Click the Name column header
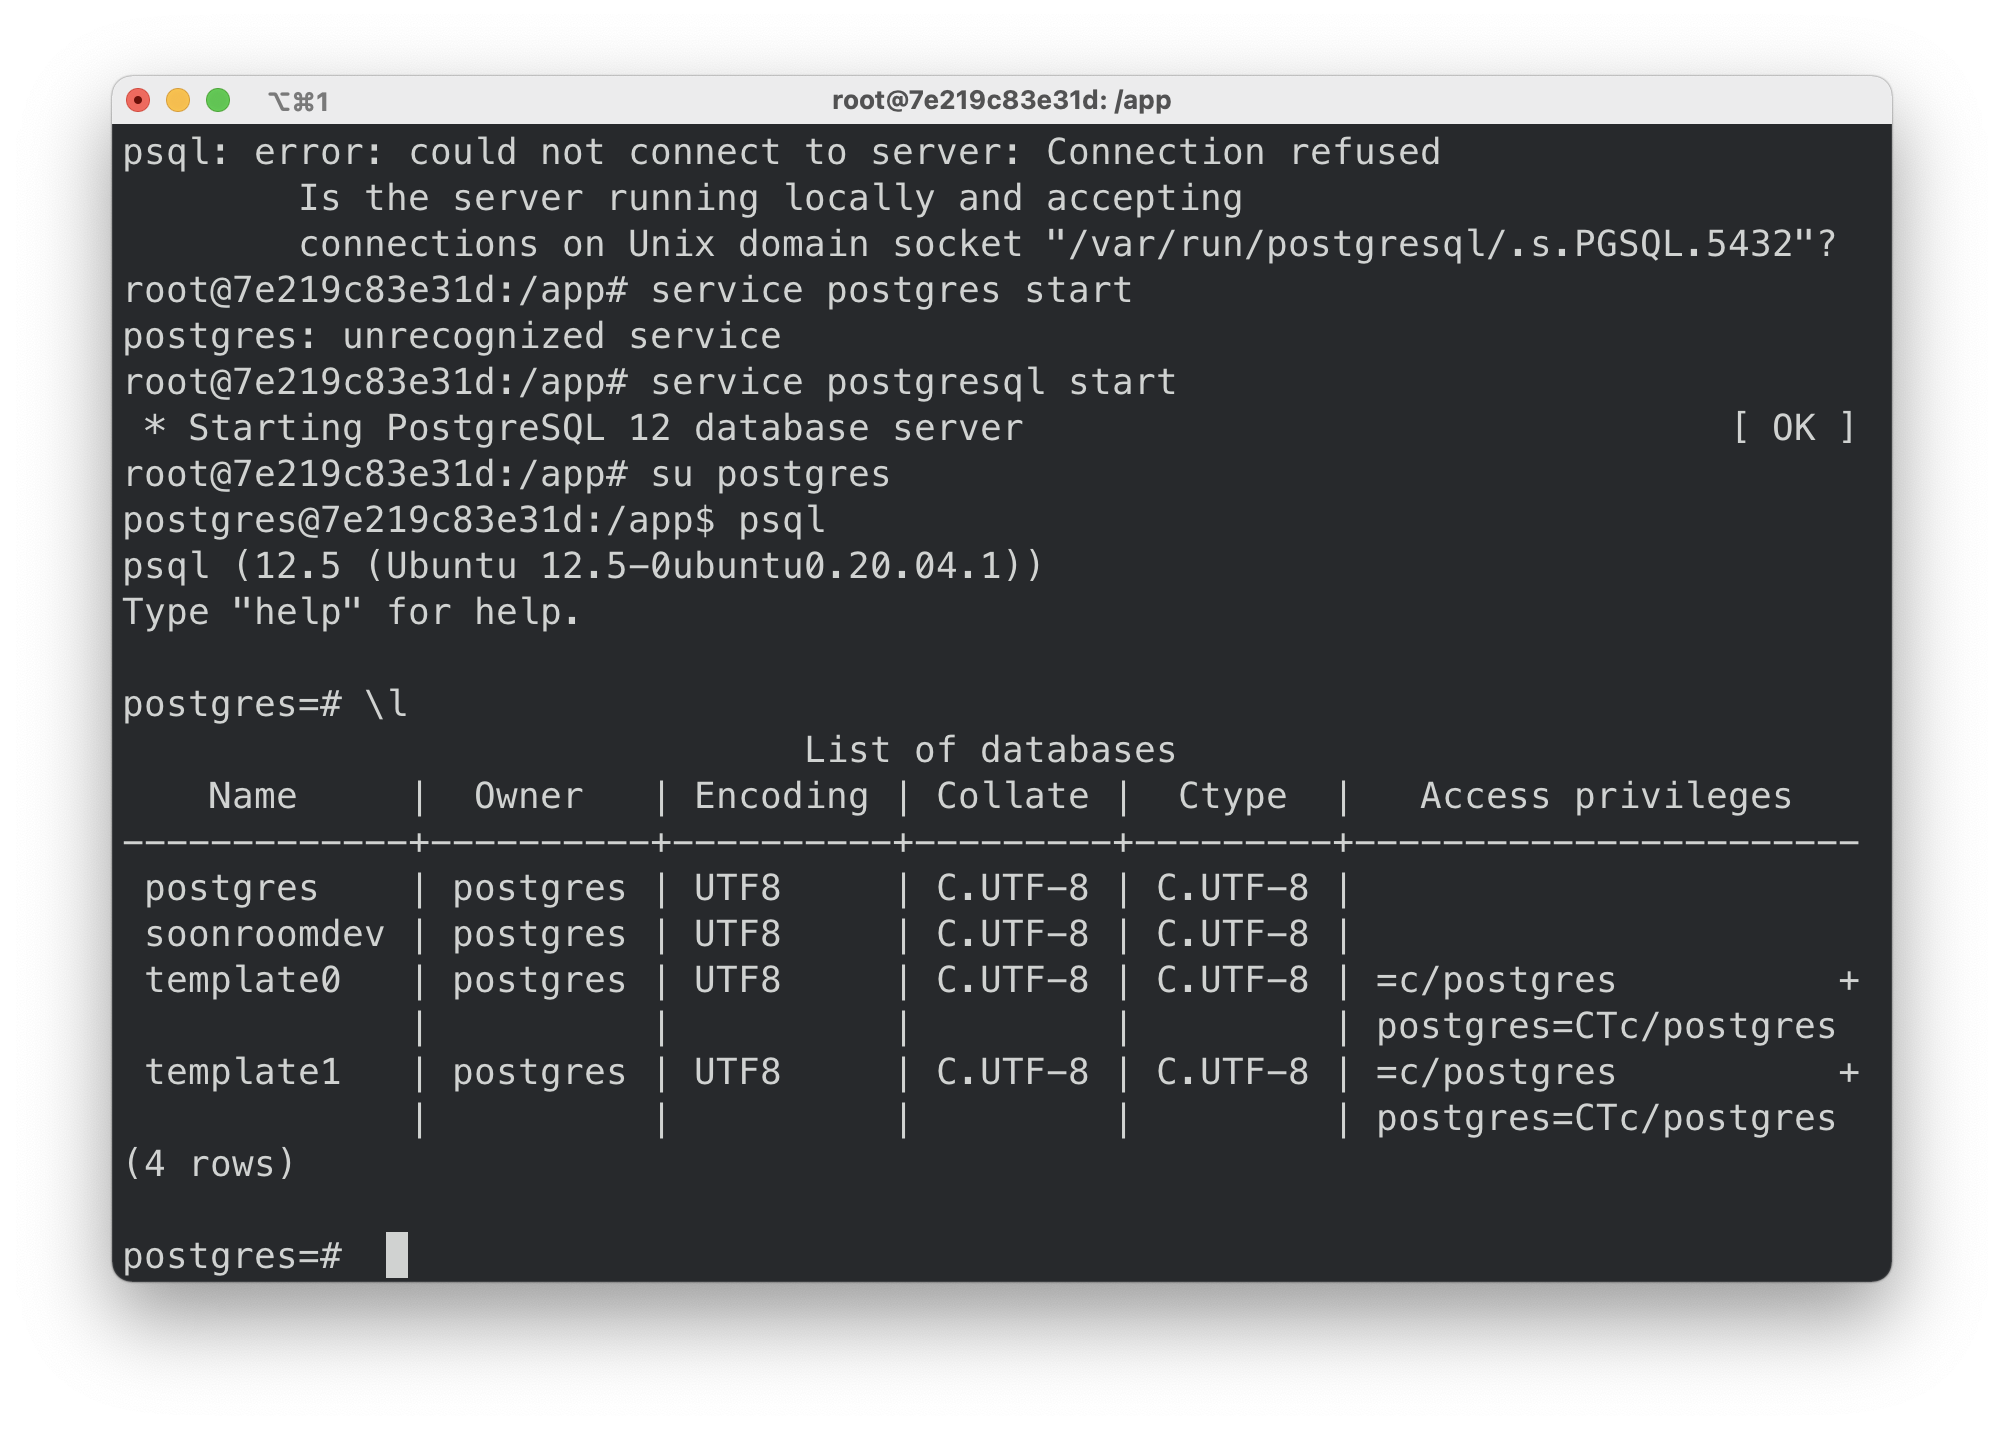 [252, 796]
